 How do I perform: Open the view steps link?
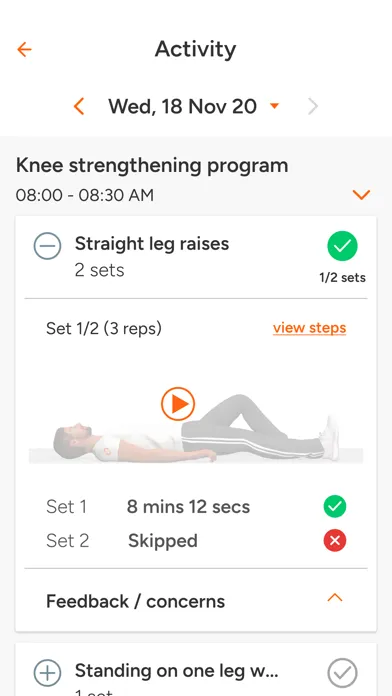coord(309,328)
